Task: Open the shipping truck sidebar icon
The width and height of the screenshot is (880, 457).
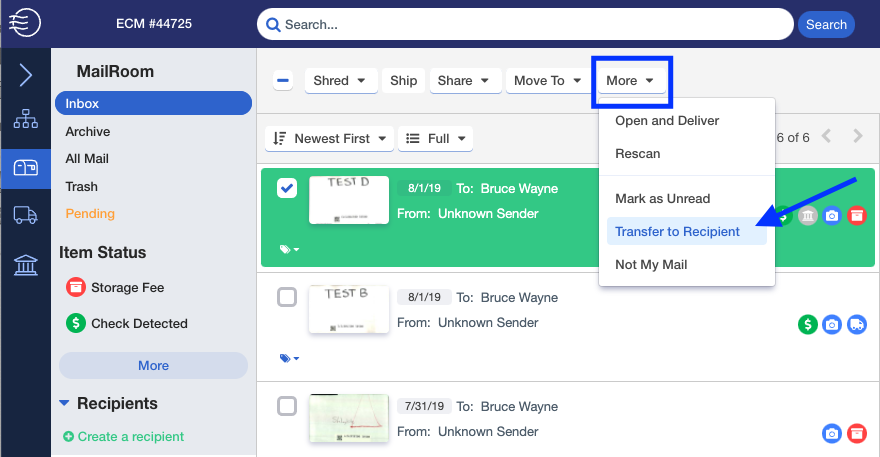Action: [x=26, y=214]
